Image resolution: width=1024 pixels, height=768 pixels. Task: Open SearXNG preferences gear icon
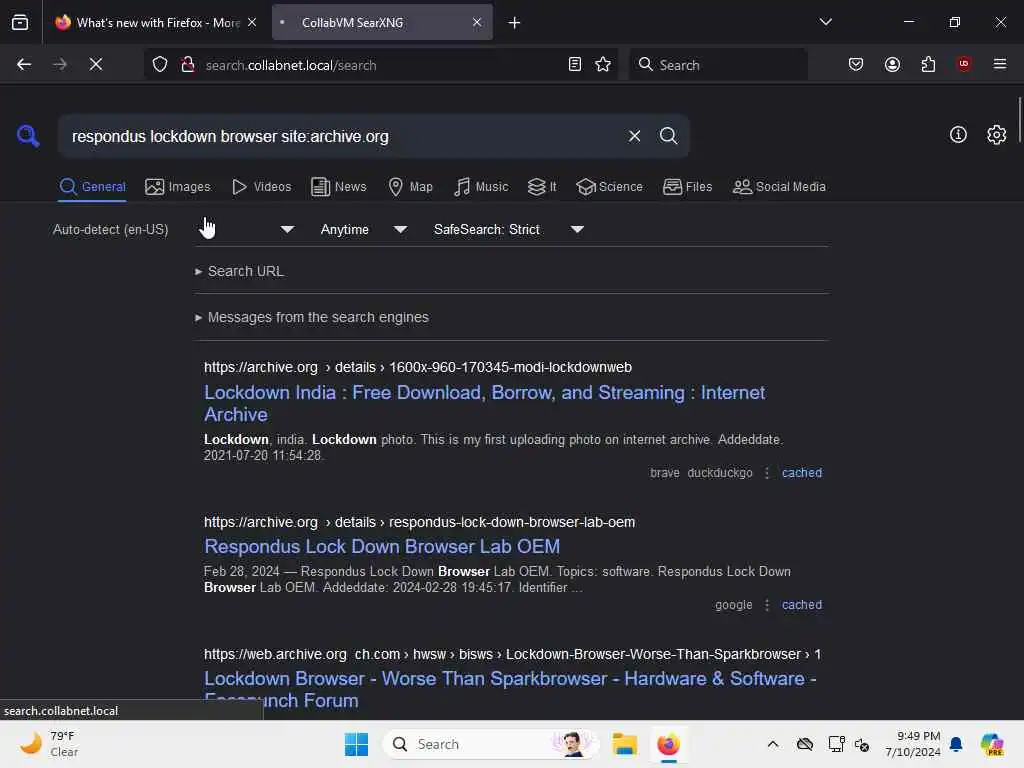[x=996, y=135]
